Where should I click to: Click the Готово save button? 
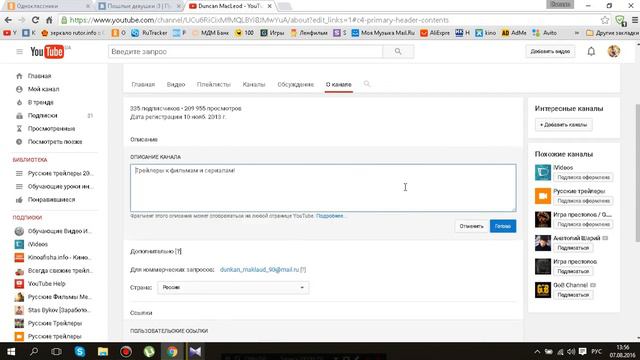click(x=503, y=226)
